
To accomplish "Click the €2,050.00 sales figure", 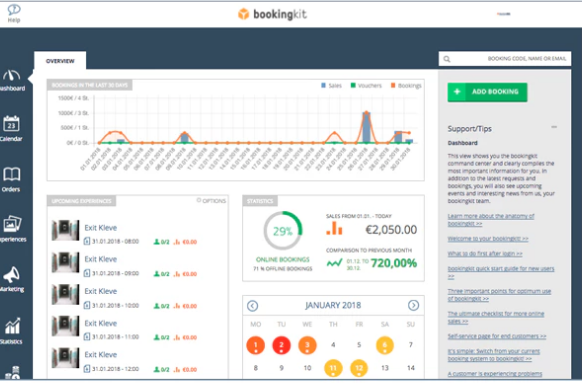I will coord(391,230).
